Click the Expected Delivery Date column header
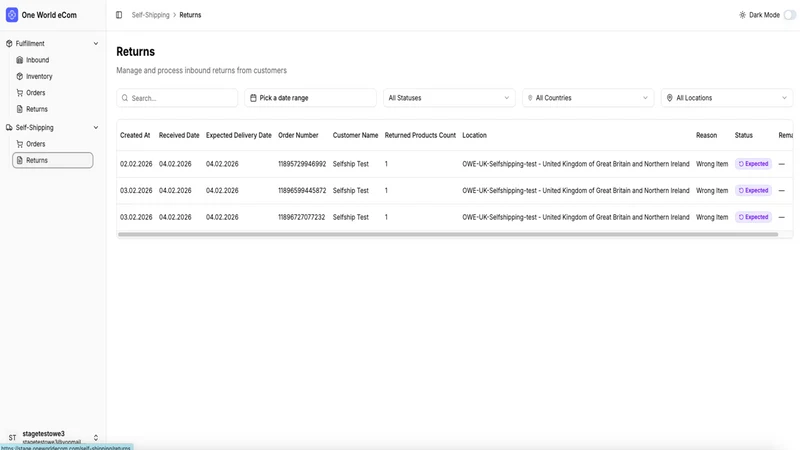This screenshot has width=800, height=450. coord(239,135)
